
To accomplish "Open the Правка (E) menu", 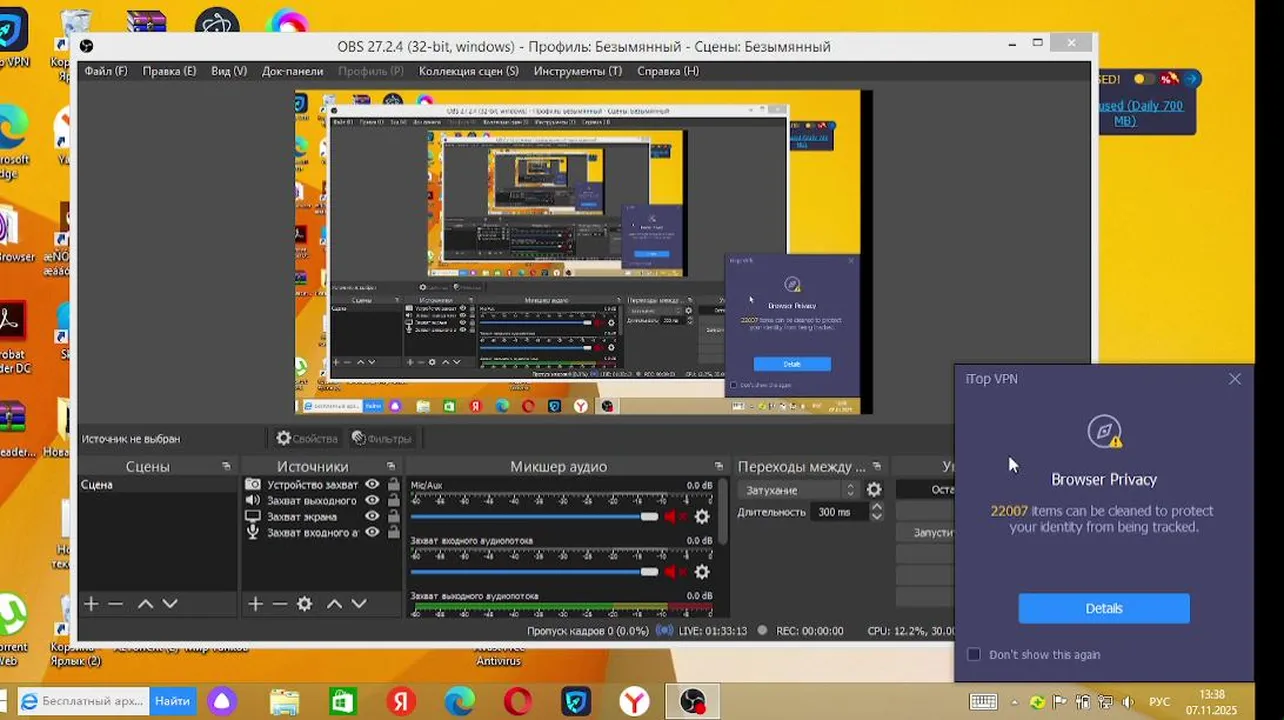I will (x=169, y=71).
